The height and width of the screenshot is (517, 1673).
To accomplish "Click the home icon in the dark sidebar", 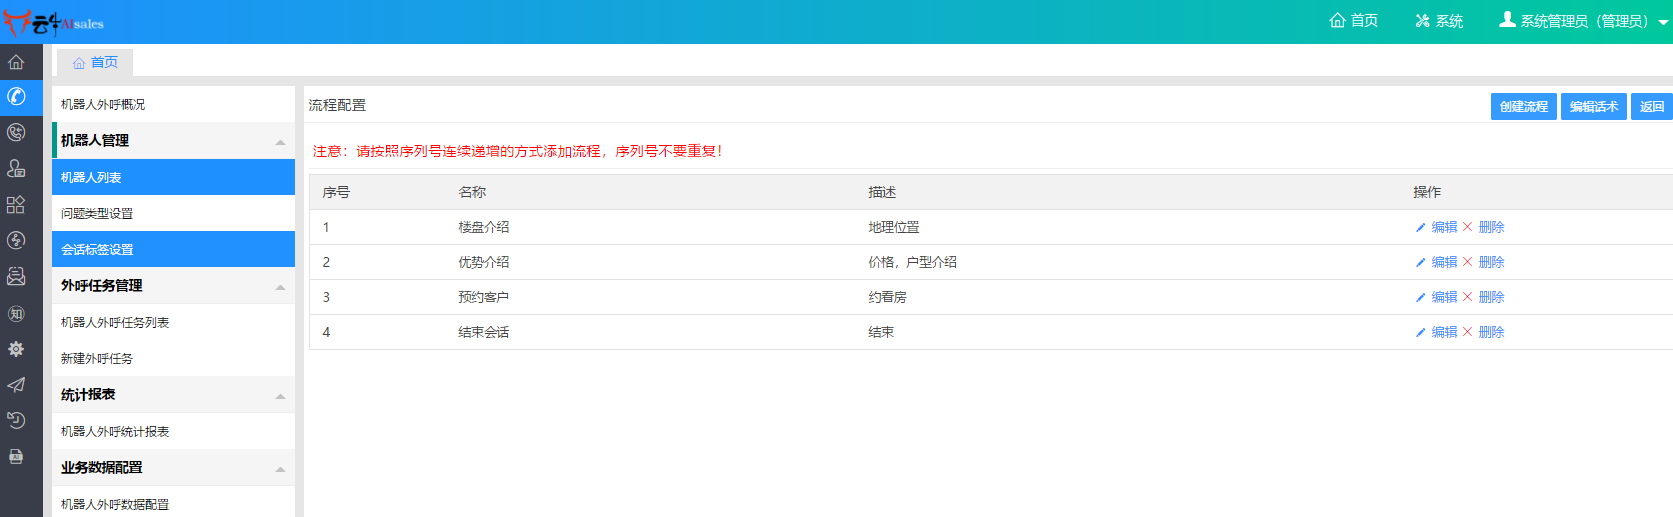I will 16,62.
